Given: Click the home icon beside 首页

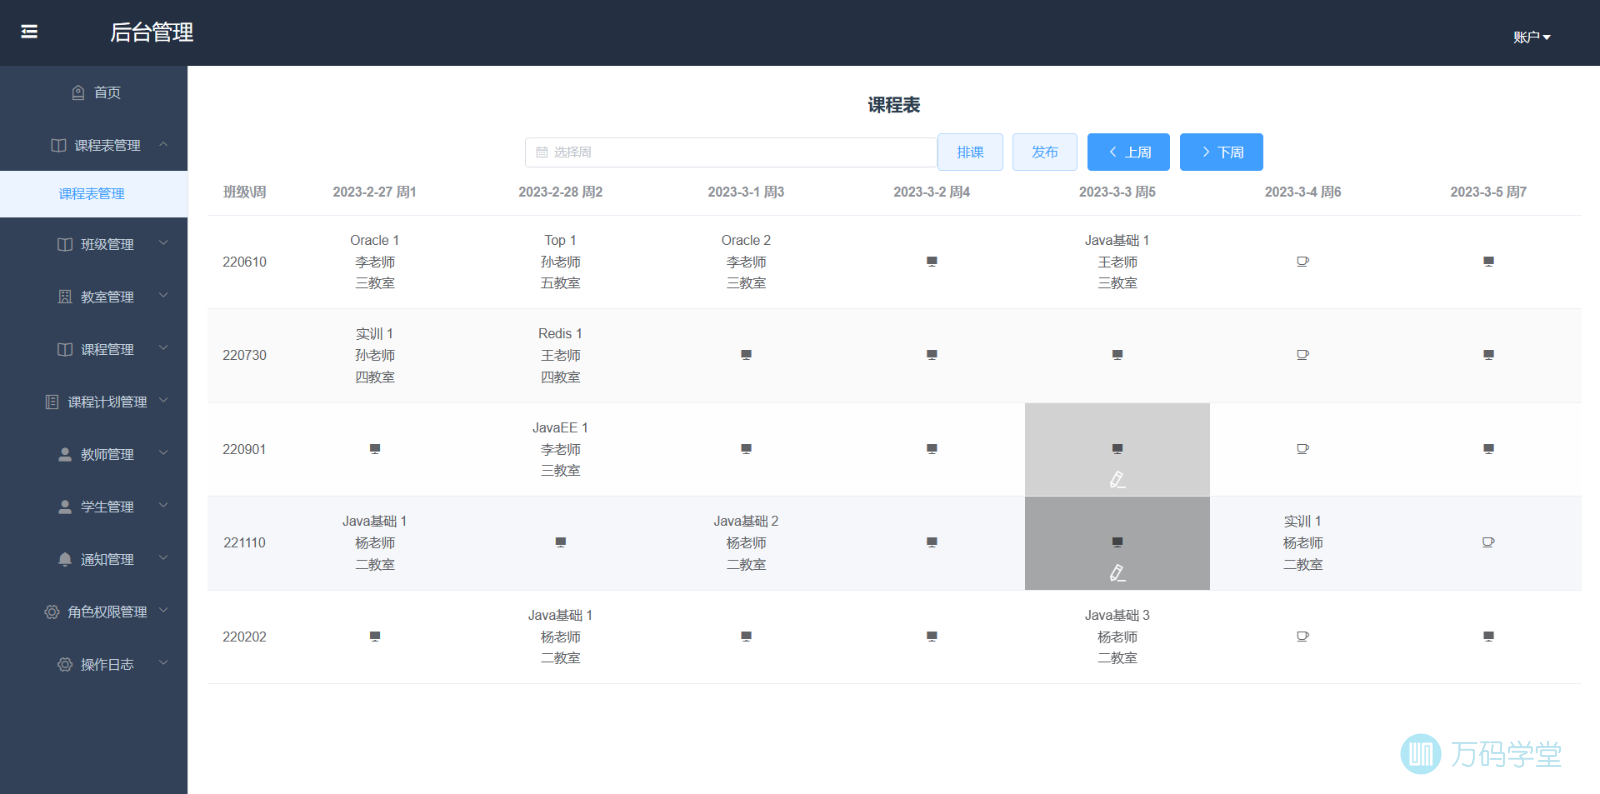Looking at the screenshot, I should pyautogui.click(x=78, y=93).
